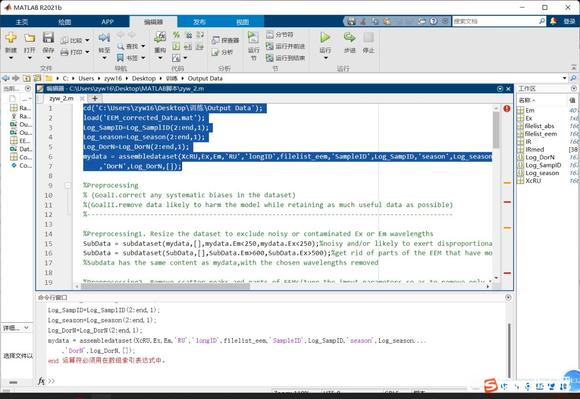
Task: Click the Wrap comments icon
Action: pyautogui.click(x=200, y=35)
